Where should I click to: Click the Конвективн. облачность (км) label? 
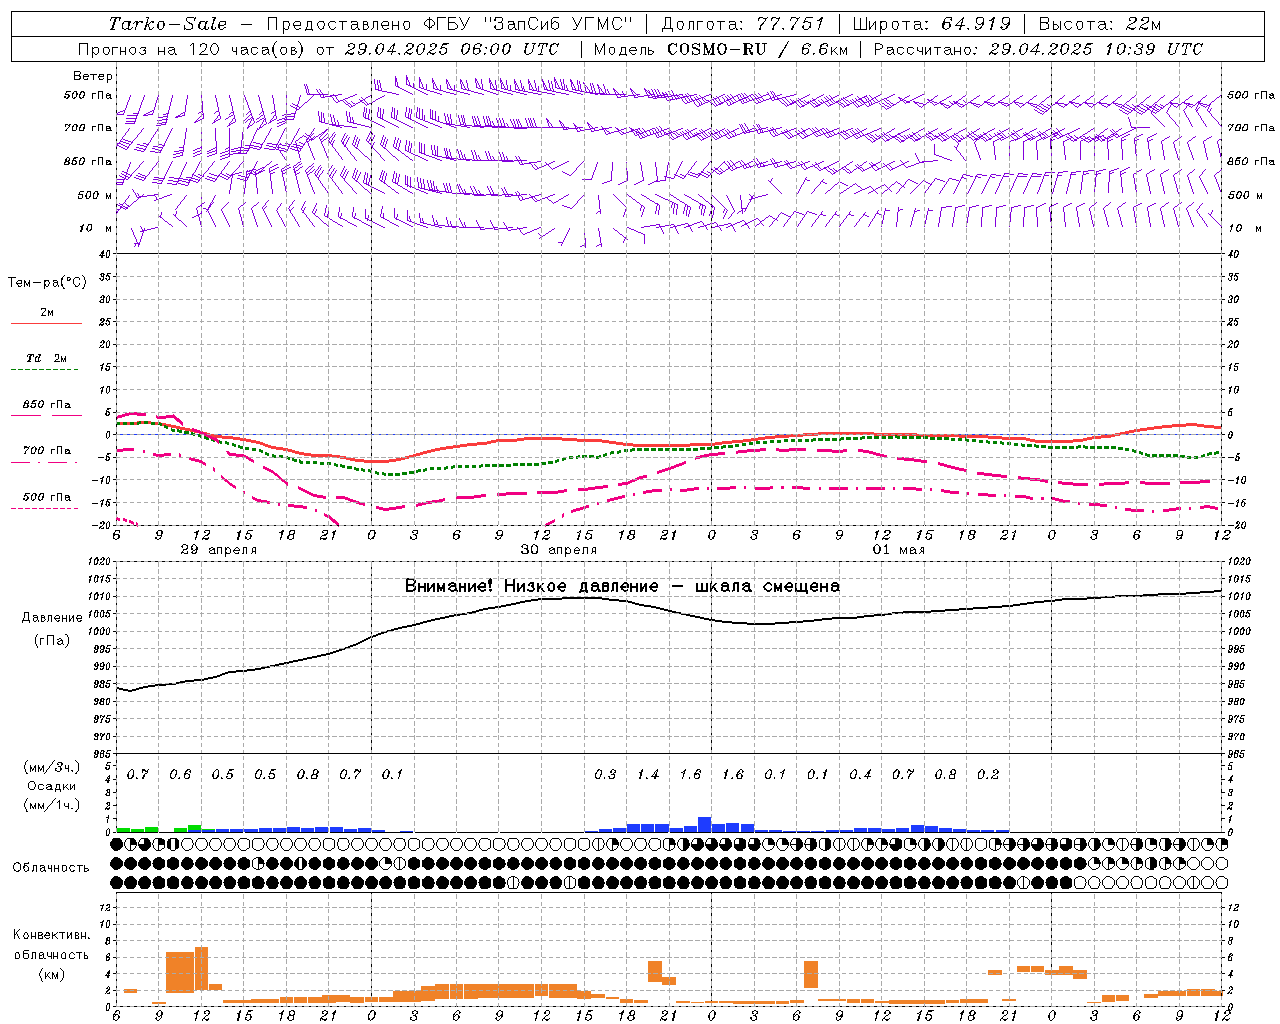(x=51, y=954)
